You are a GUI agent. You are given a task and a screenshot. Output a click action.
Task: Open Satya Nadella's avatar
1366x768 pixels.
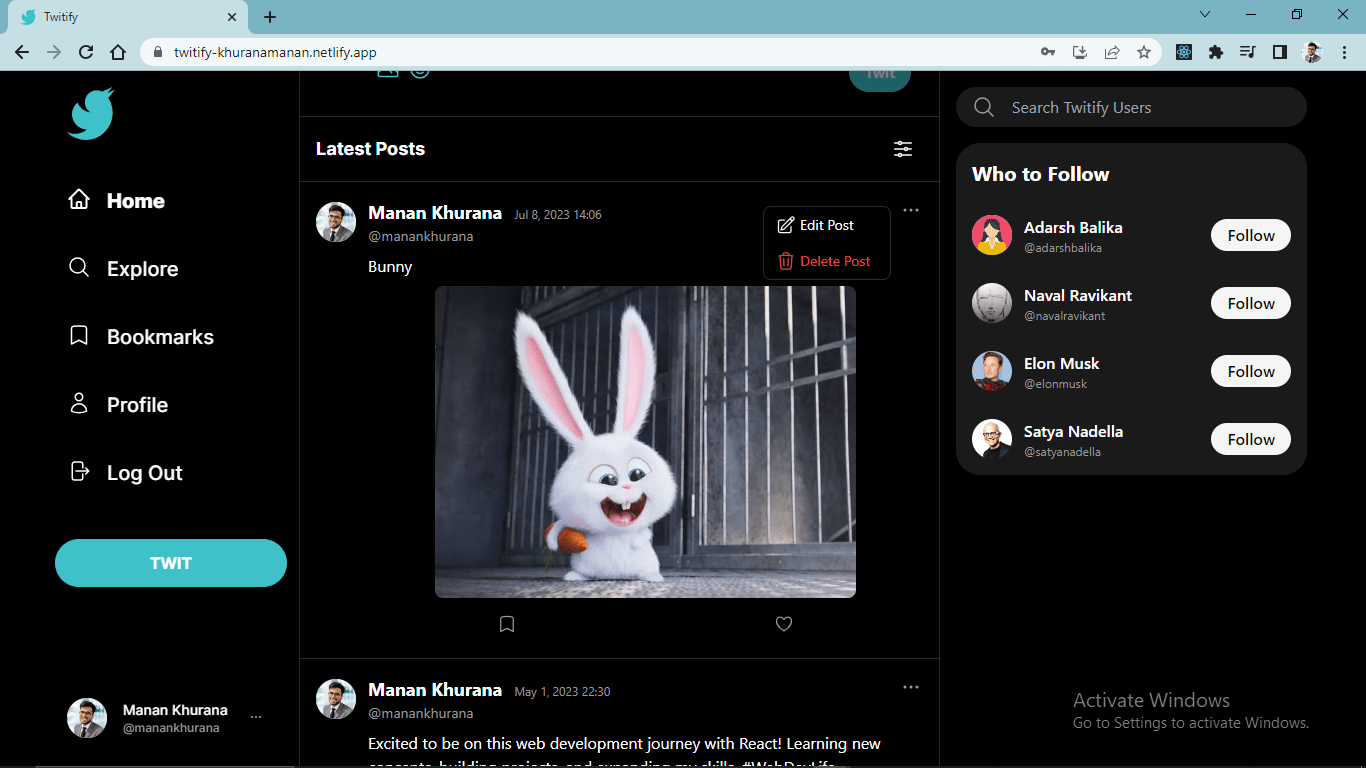tap(992, 439)
